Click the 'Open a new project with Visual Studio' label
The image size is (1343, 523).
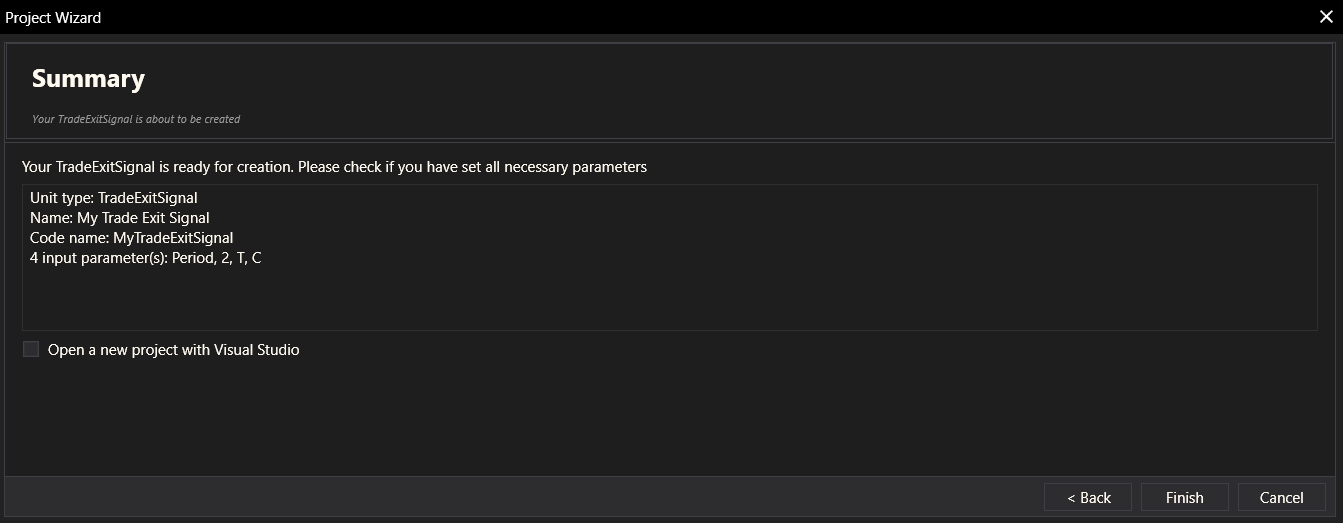[x=173, y=350]
